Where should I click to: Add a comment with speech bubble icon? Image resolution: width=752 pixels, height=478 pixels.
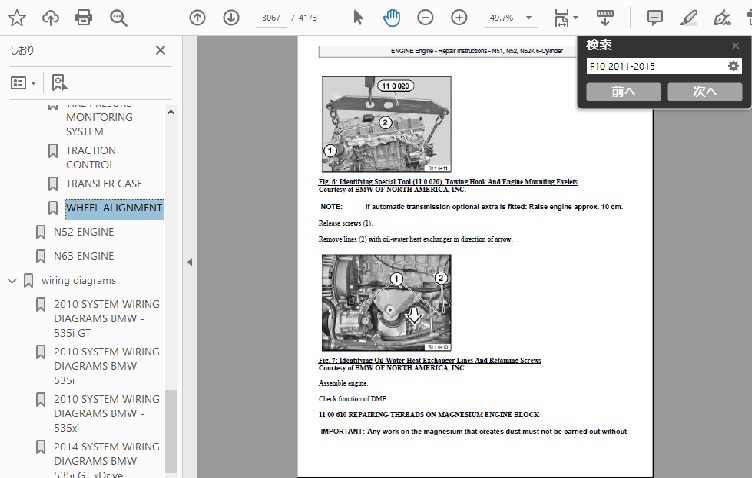click(654, 17)
